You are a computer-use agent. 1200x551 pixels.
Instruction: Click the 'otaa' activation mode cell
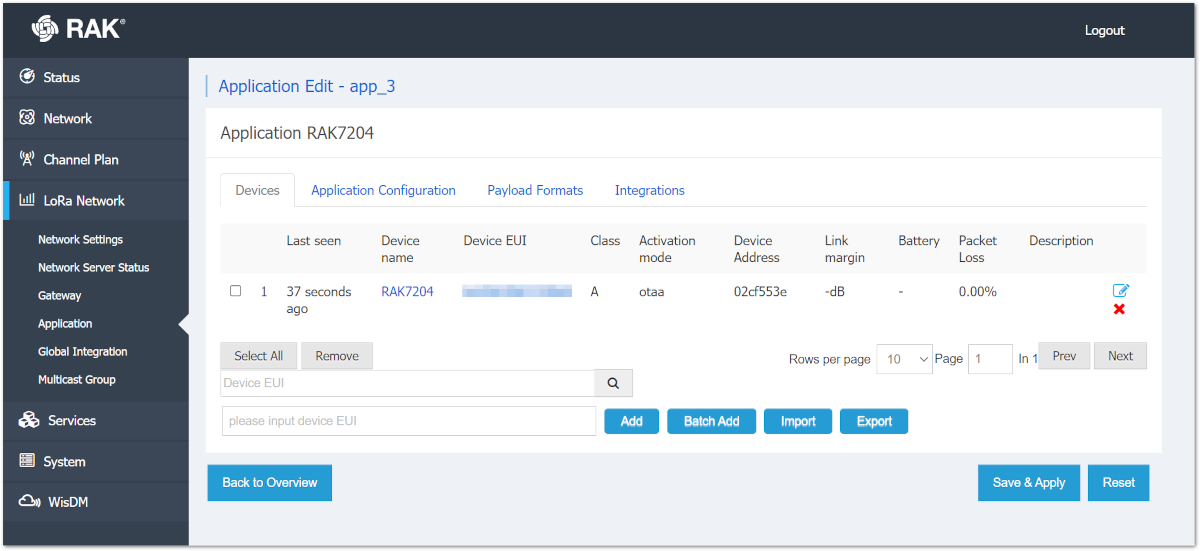[652, 292]
